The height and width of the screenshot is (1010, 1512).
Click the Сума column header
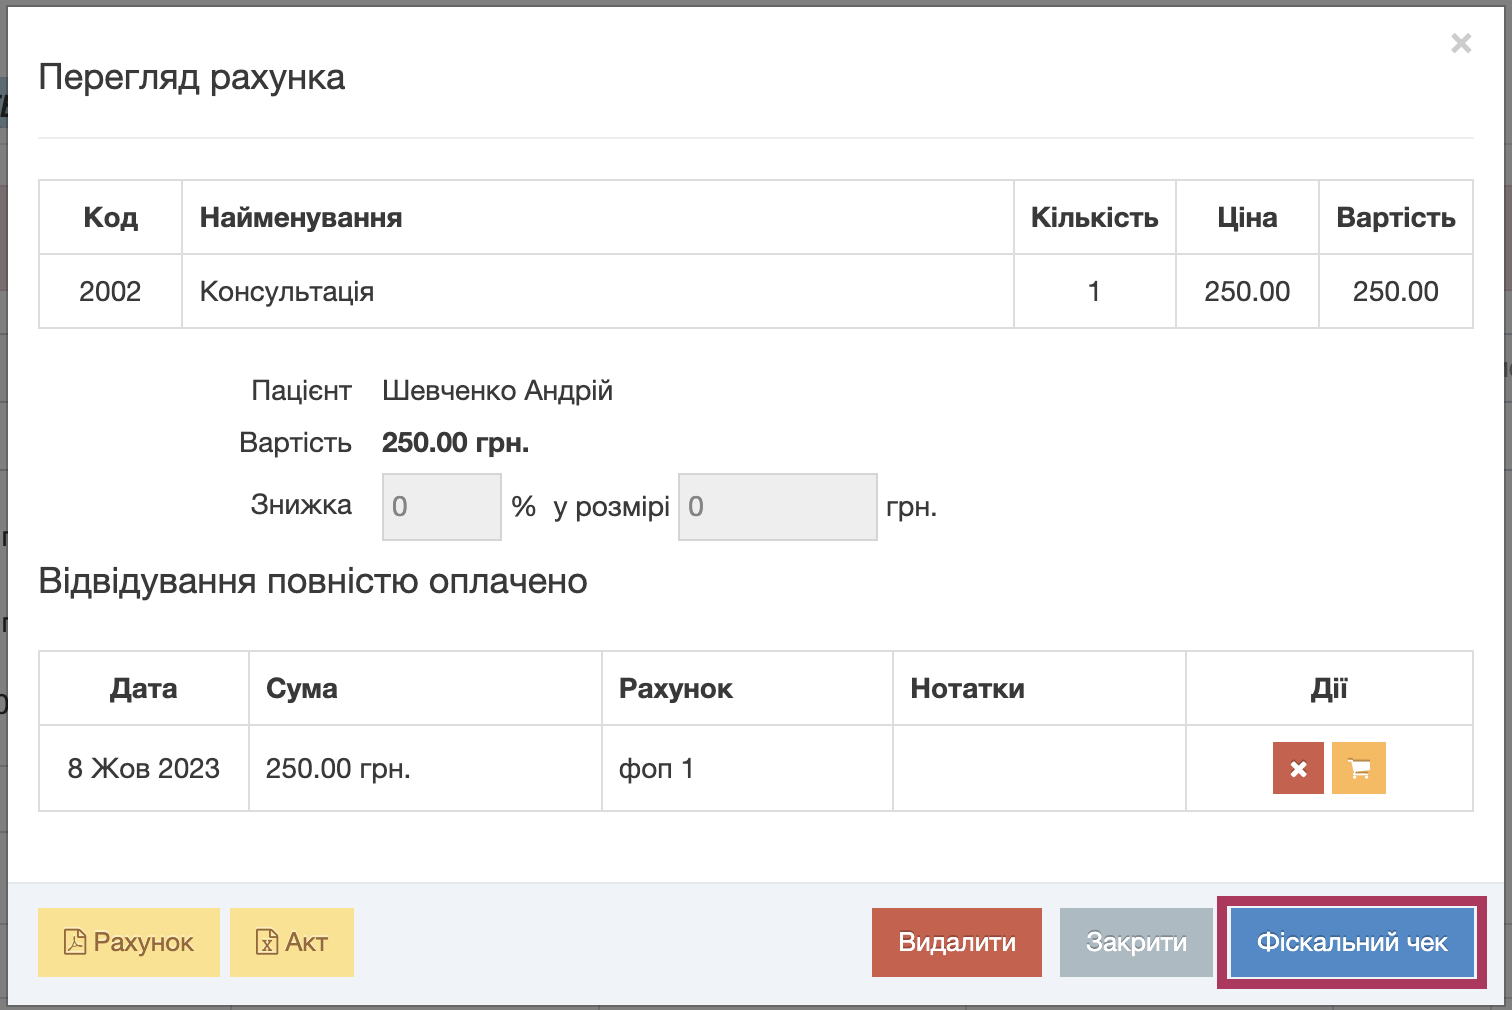click(x=302, y=689)
